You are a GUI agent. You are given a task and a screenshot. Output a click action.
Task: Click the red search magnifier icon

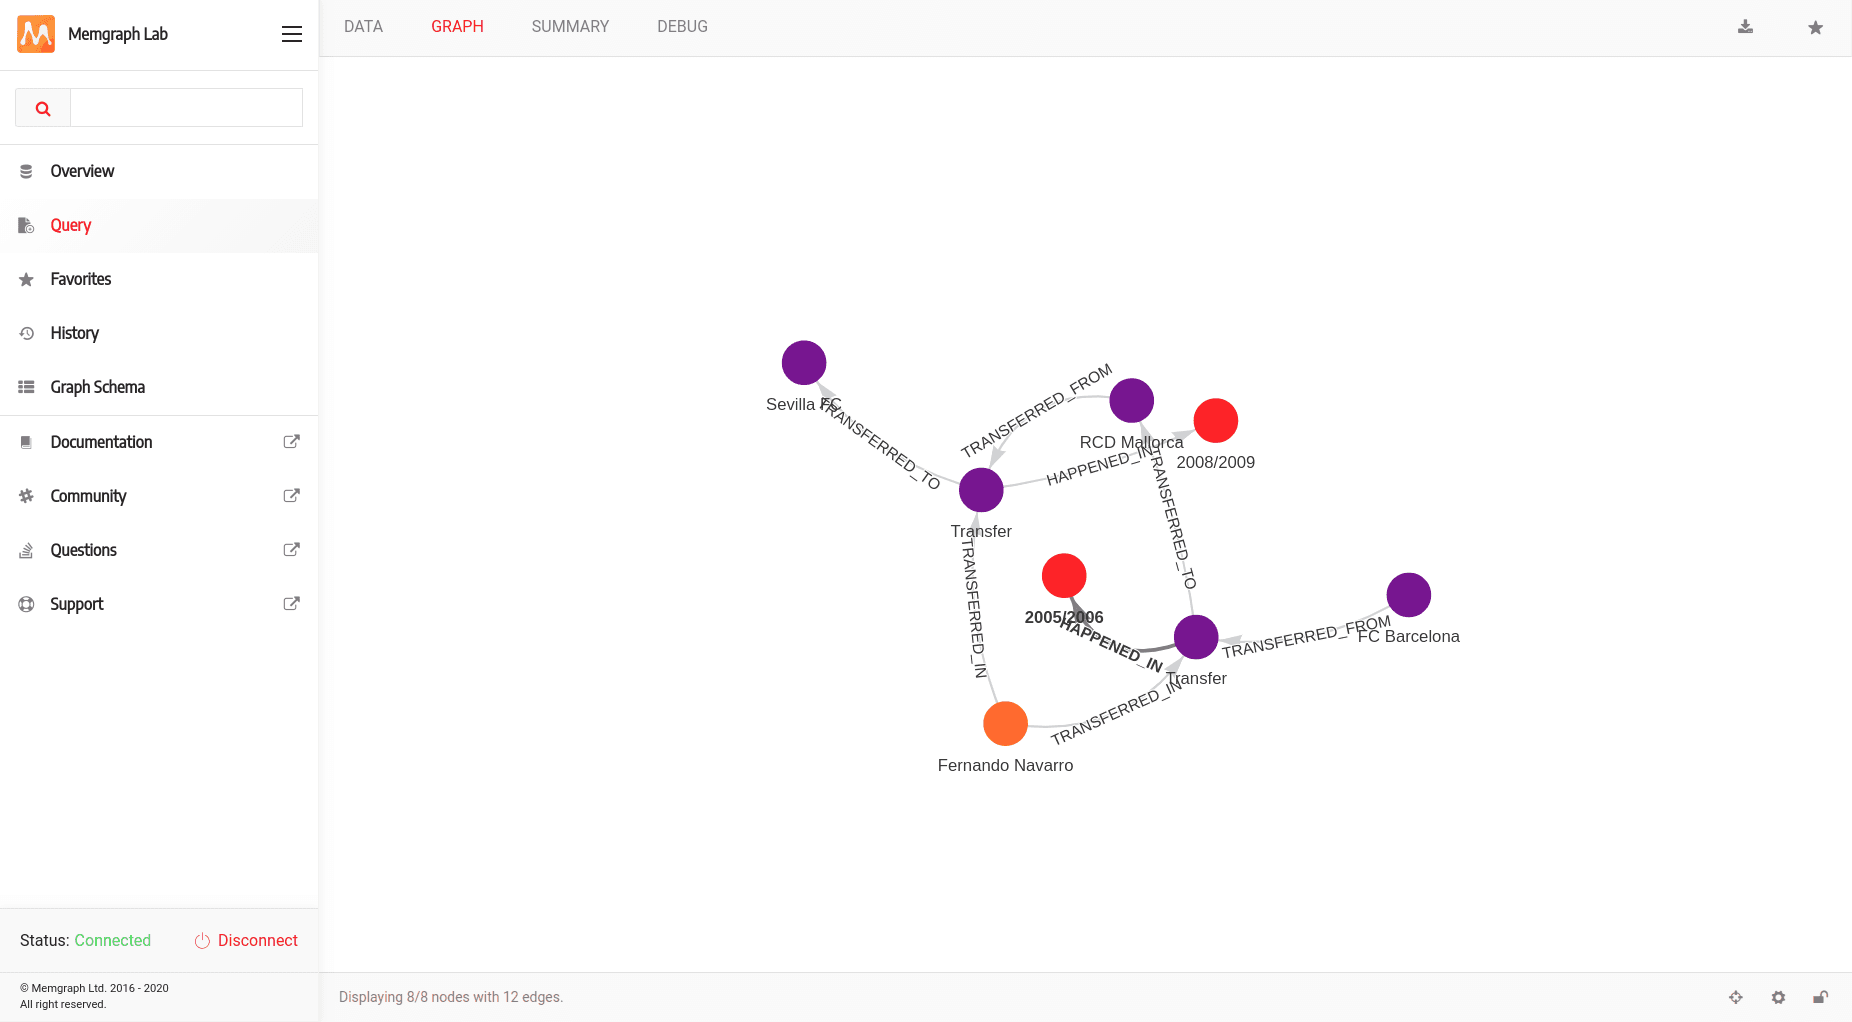pyautogui.click(x=43, y=108)
